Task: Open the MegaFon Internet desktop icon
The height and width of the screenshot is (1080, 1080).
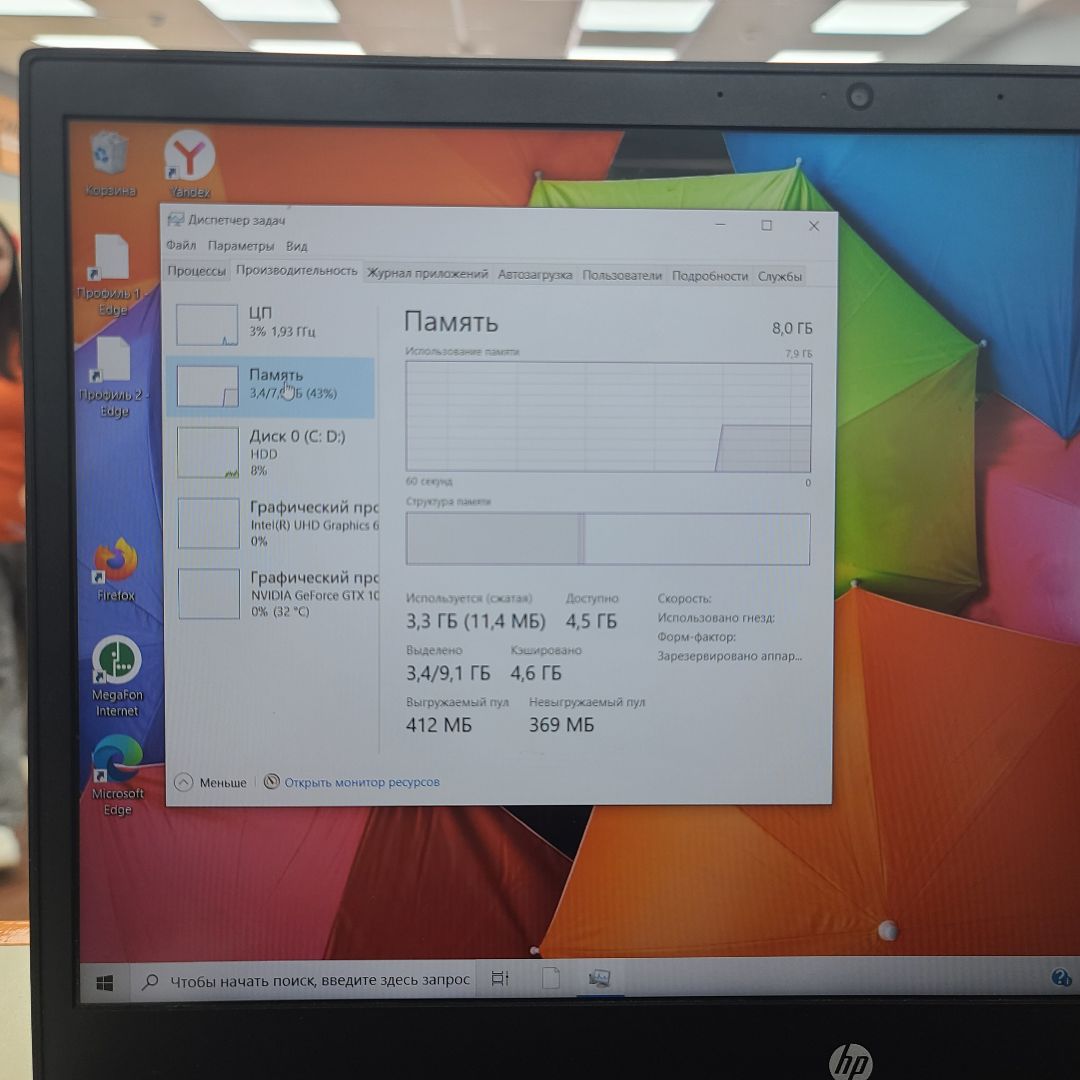Action: (x=117, y=662)
